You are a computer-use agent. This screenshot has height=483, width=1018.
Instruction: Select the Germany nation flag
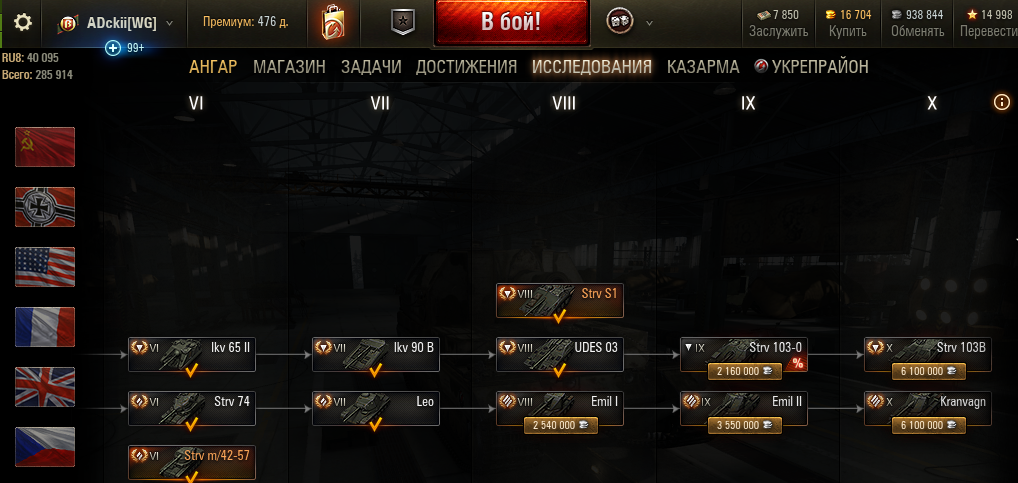(45, 207)
